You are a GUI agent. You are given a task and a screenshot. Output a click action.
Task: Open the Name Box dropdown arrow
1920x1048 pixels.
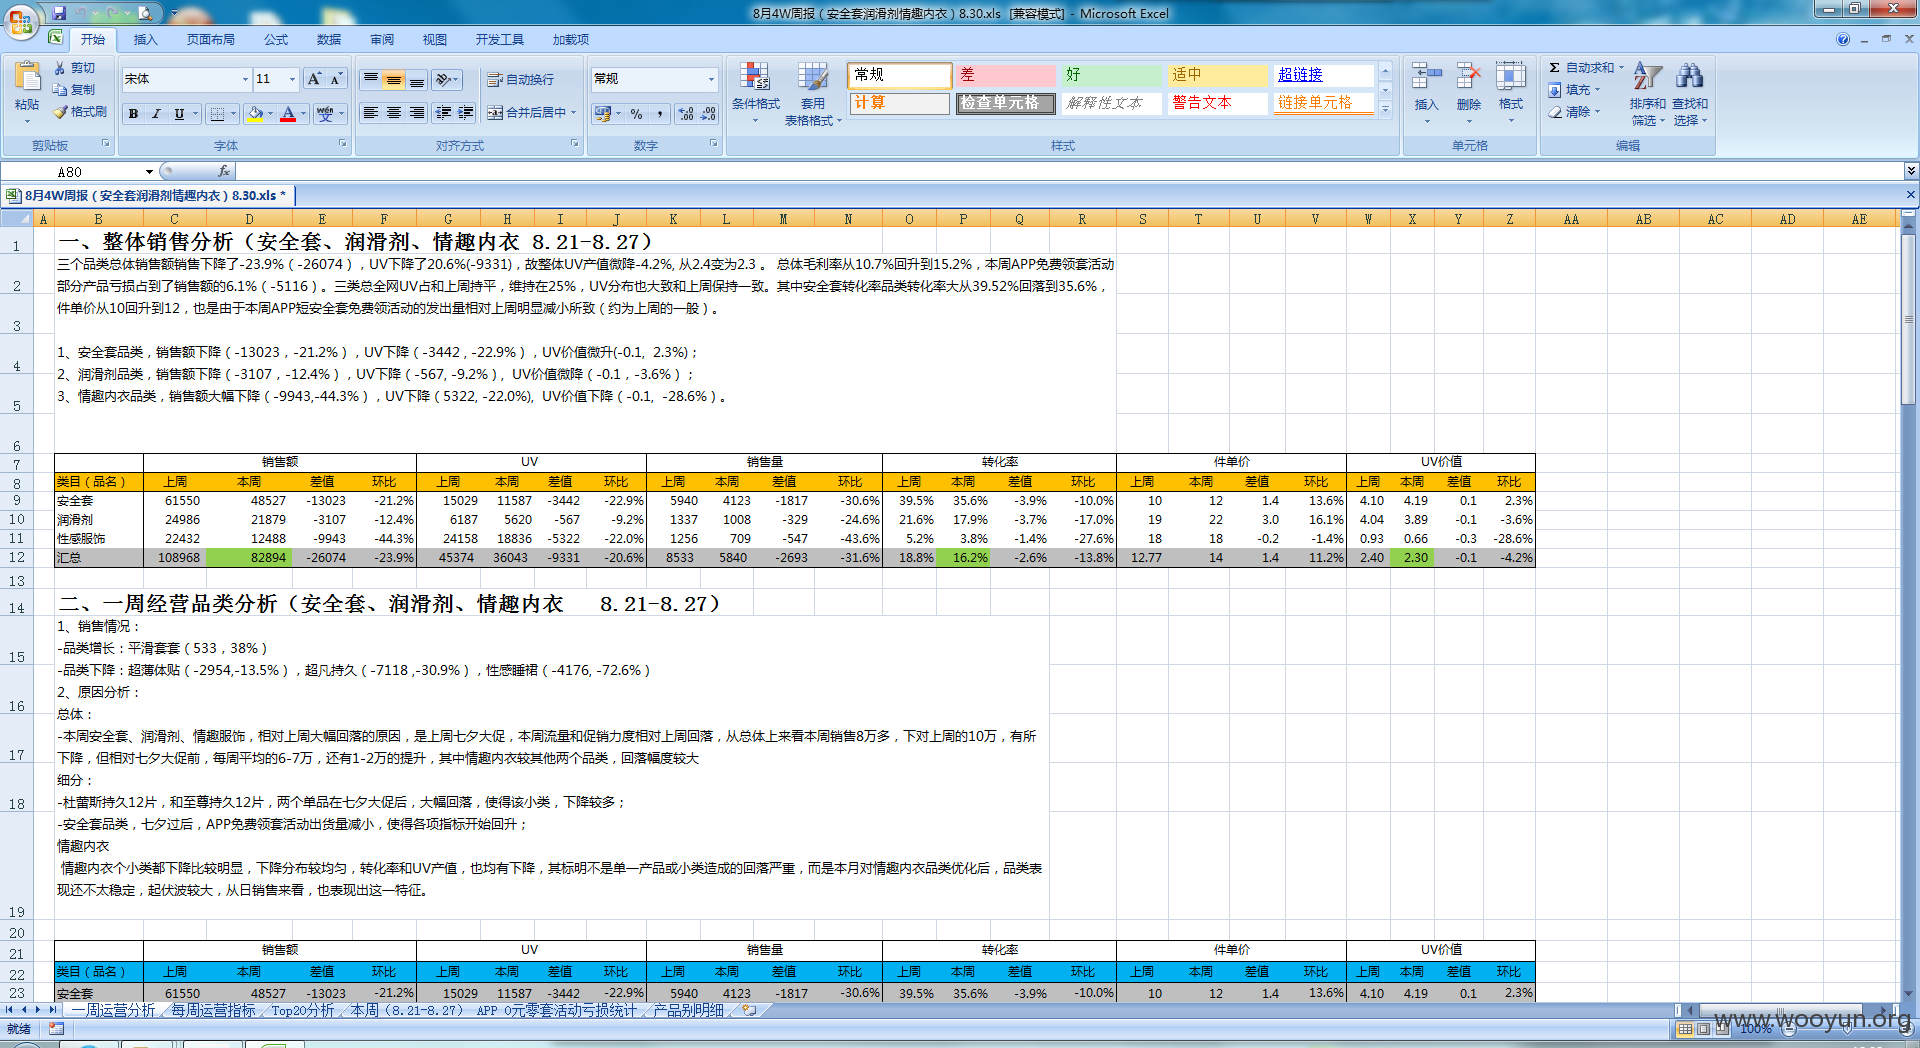[149, 172]
